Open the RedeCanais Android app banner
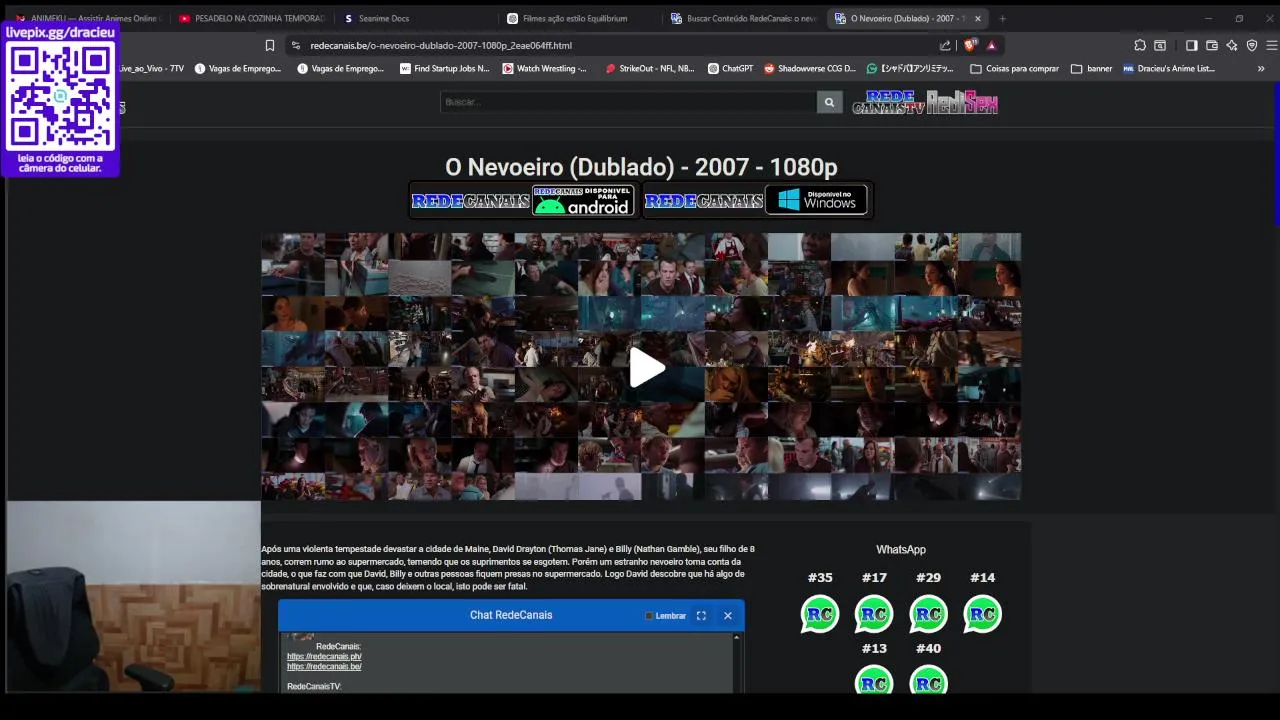This screenshot has width=1280, height=720. coord(522,200)
